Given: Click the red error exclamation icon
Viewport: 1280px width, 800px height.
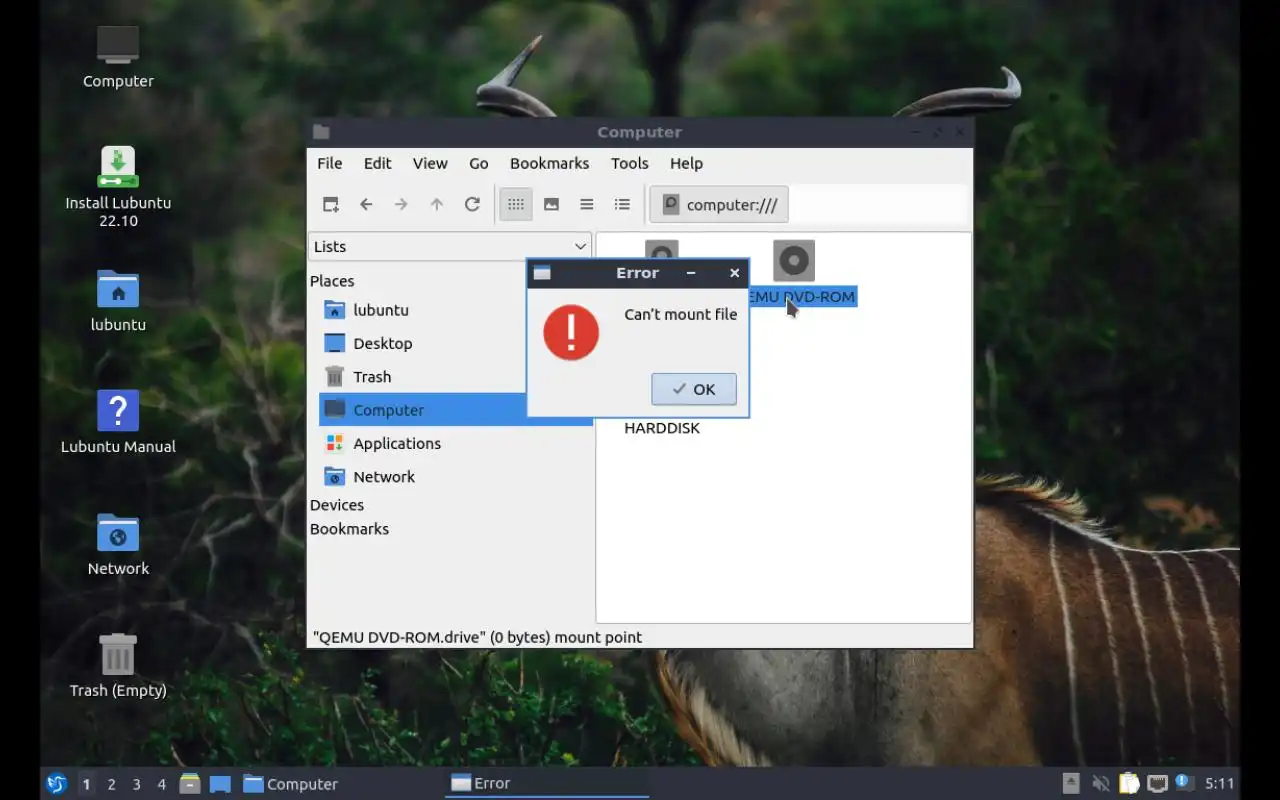Looking at the screenshot, I should point(571,333).
